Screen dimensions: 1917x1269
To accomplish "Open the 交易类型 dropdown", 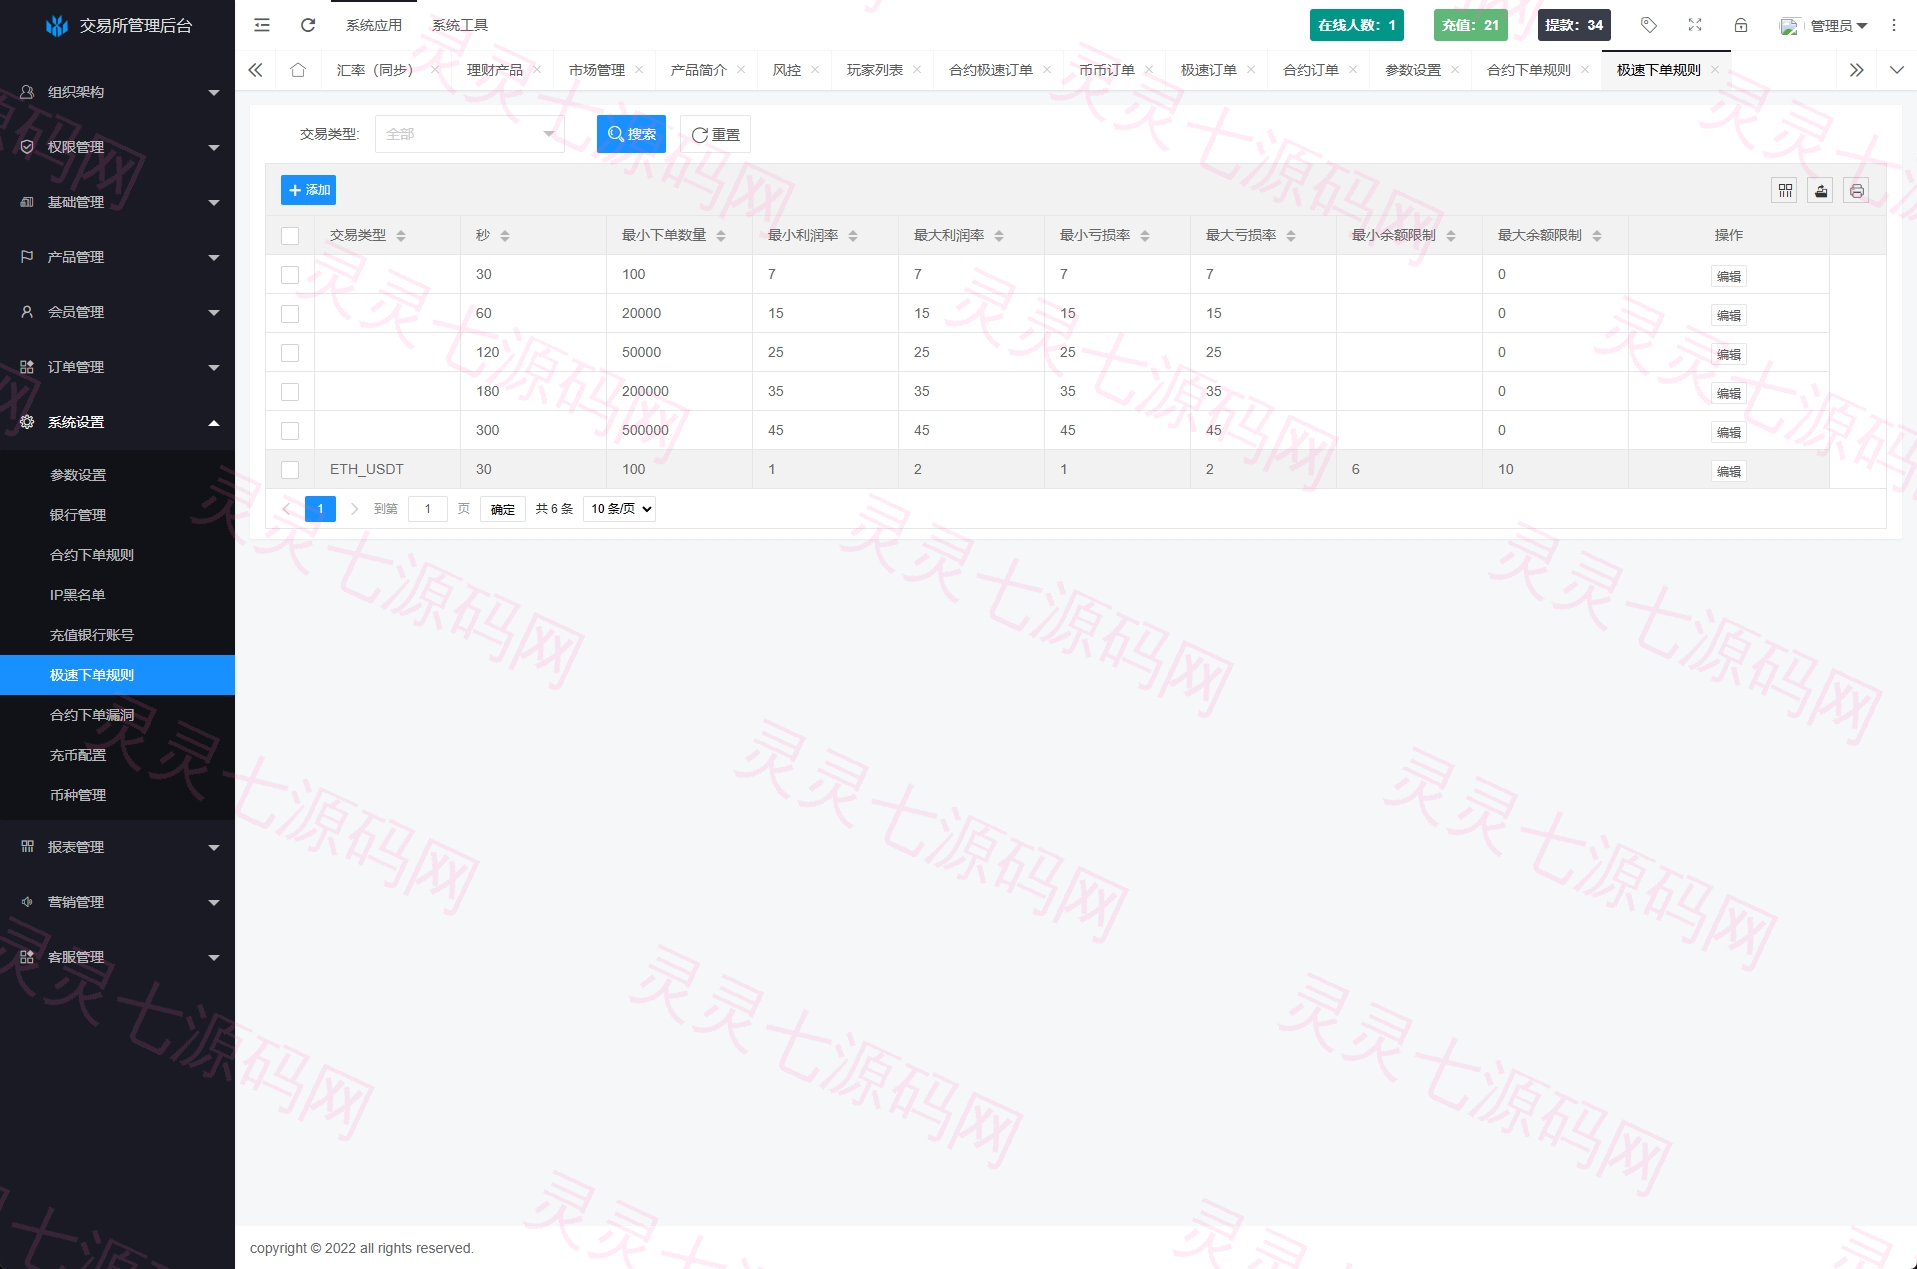I will (469, 134).
